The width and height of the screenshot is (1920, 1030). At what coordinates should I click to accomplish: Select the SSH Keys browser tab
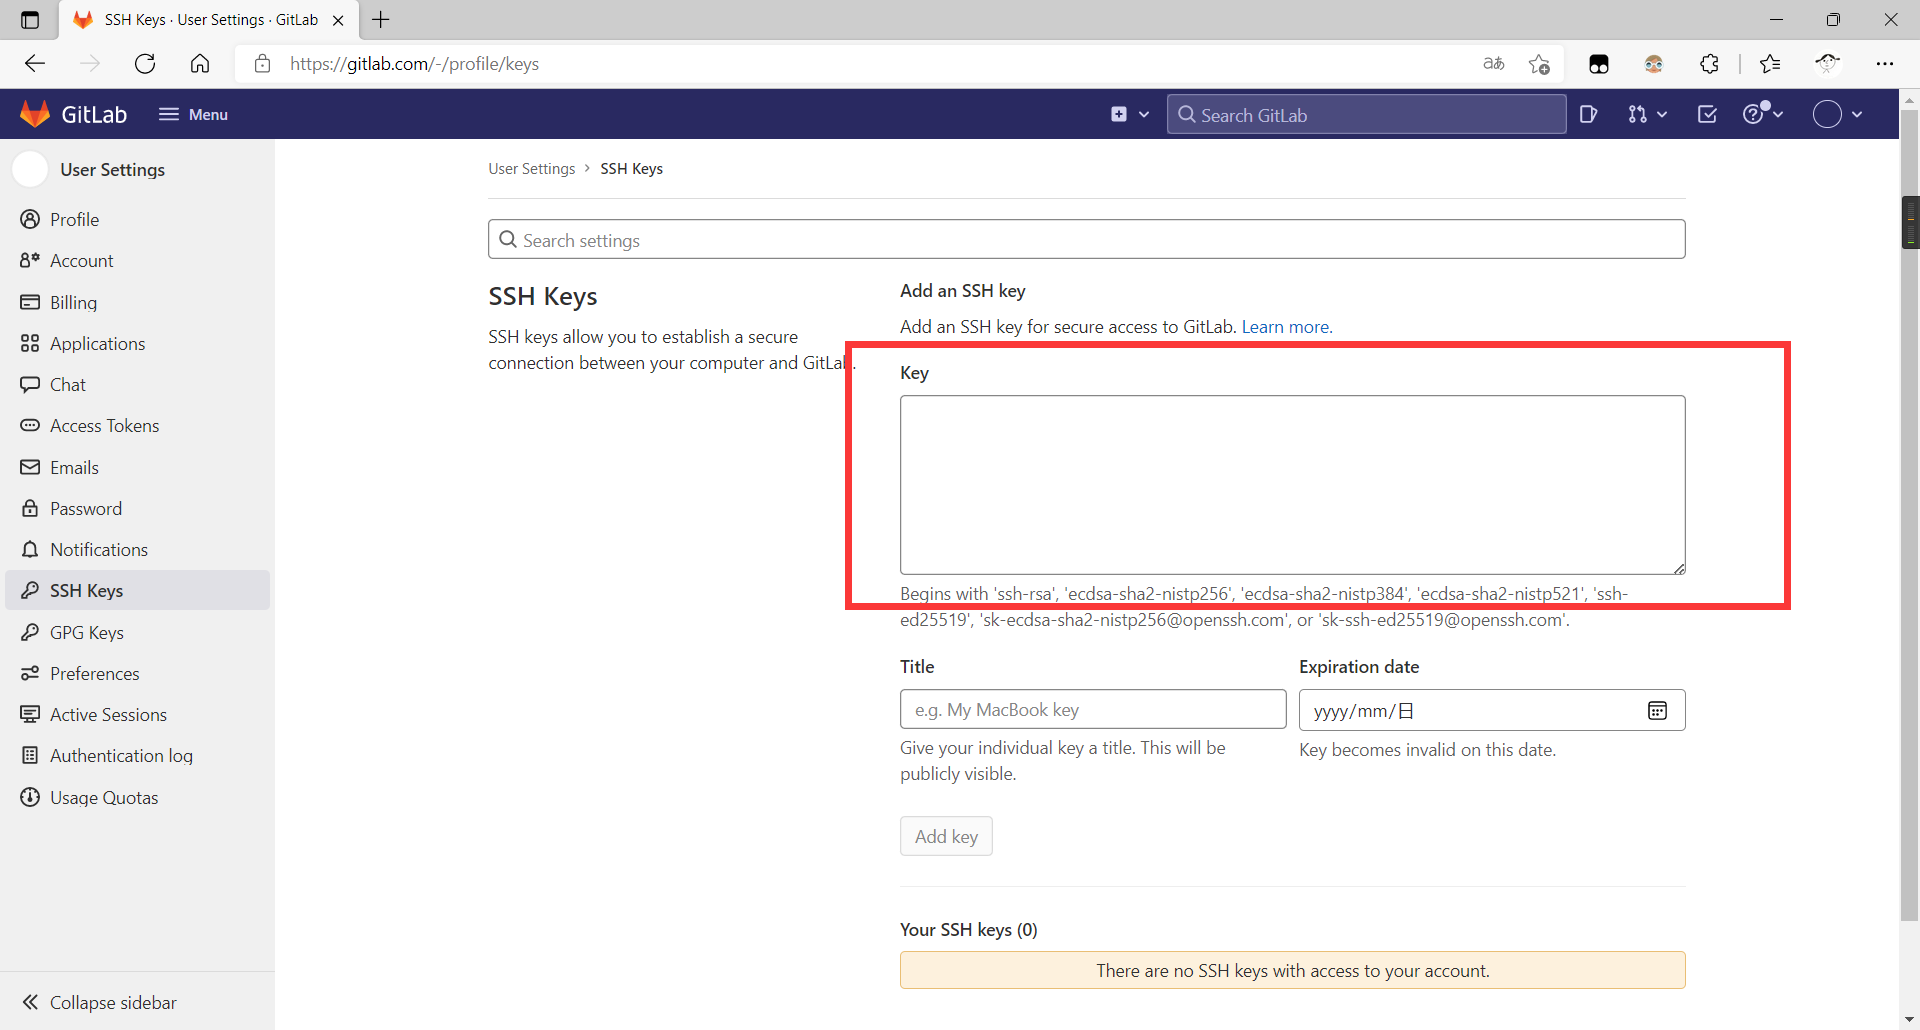pyautogui.click(x=210, y=20)
